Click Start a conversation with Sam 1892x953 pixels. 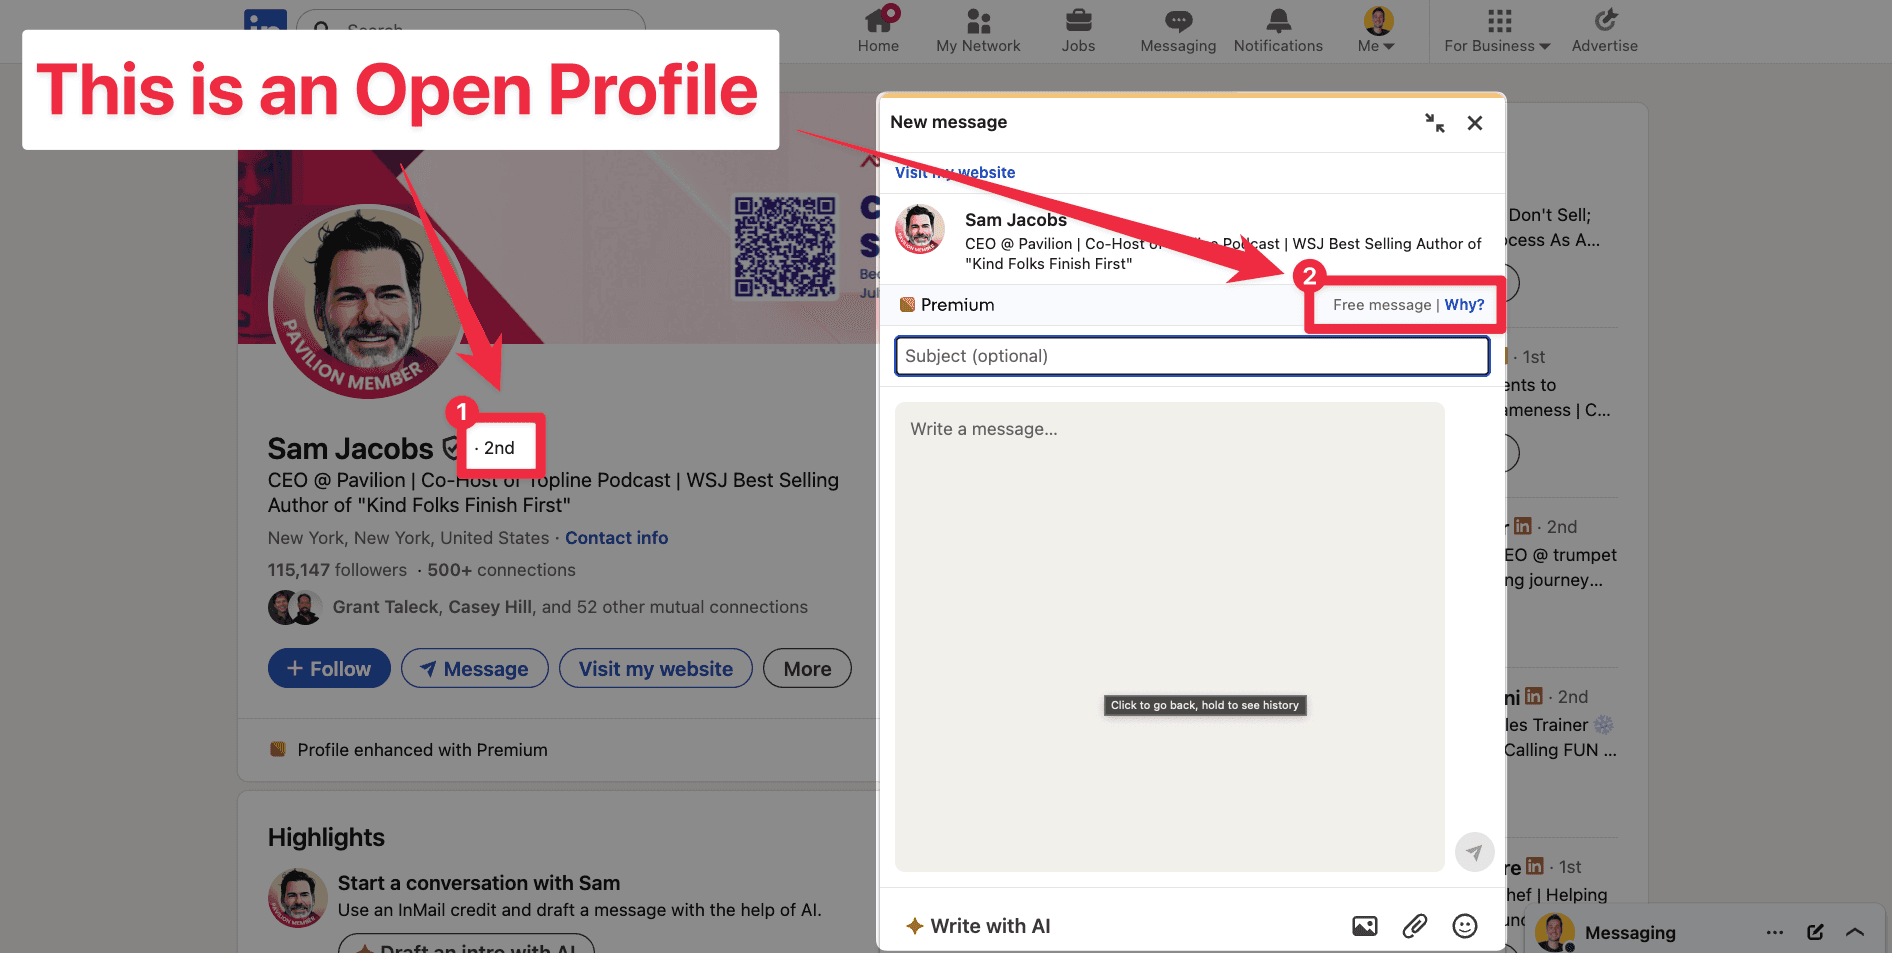click(x=479, y=883)
